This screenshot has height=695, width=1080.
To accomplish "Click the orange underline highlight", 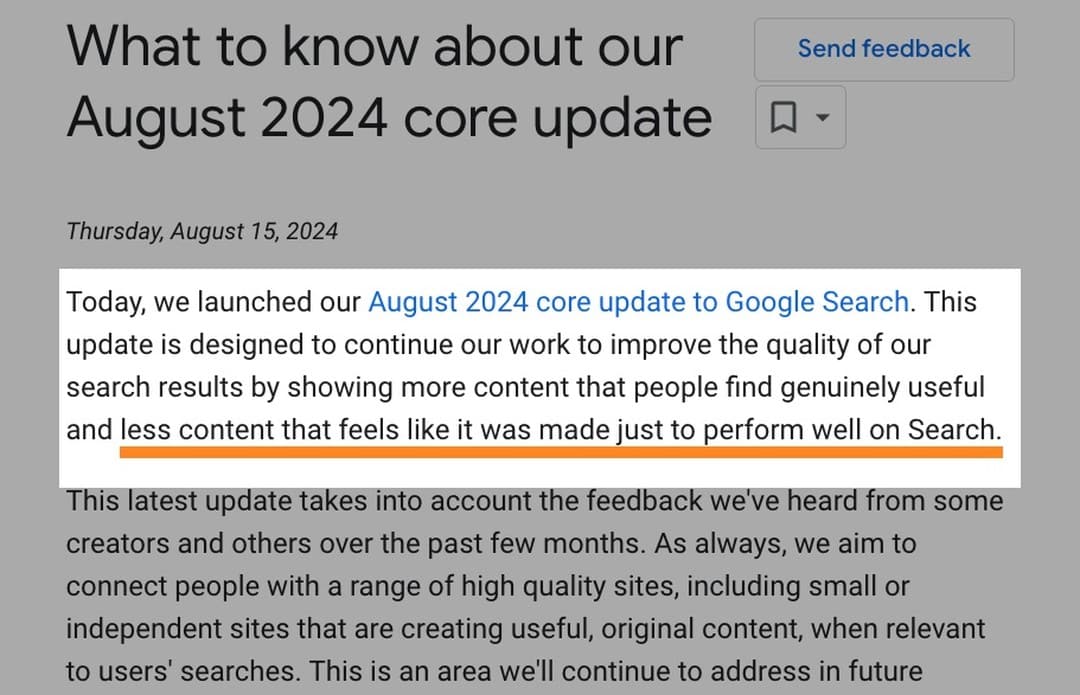I will [561, 452].
